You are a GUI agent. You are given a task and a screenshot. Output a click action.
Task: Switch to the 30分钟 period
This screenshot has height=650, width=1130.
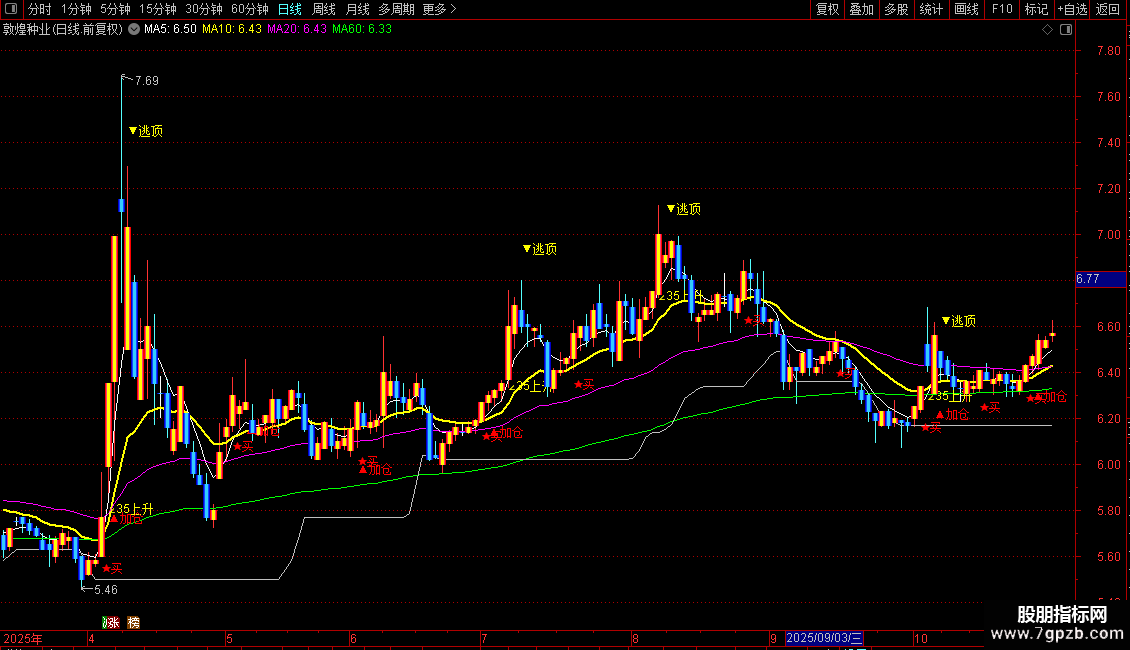click(204, 9)
